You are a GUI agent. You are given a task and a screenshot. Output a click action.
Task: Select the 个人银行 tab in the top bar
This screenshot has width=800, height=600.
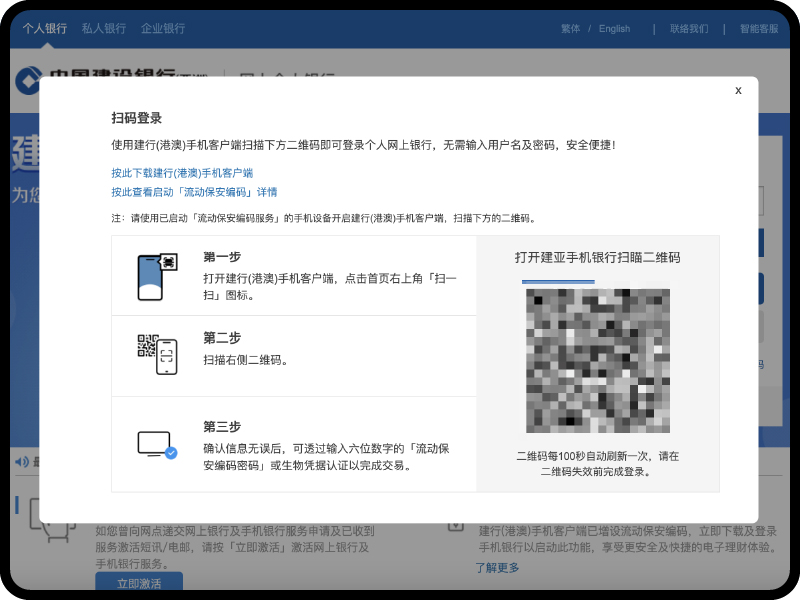45,29
